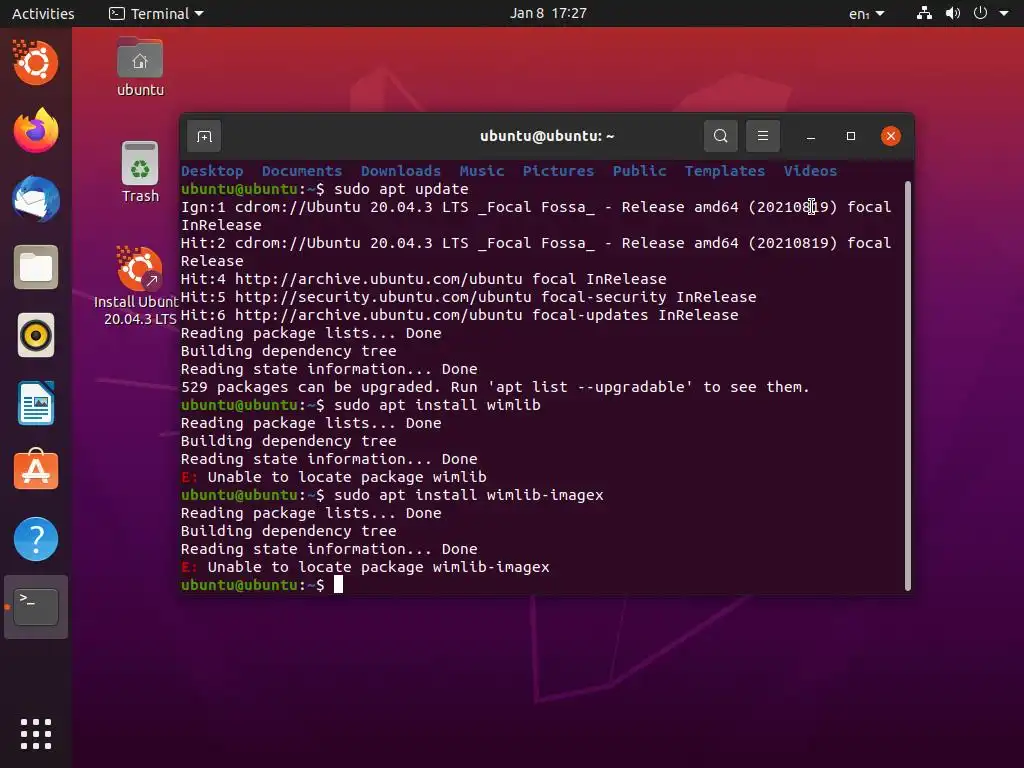Click the 'Pictures' directory name in terminal
Viewport: 1024px width, 768px height.
coord(558,171)
